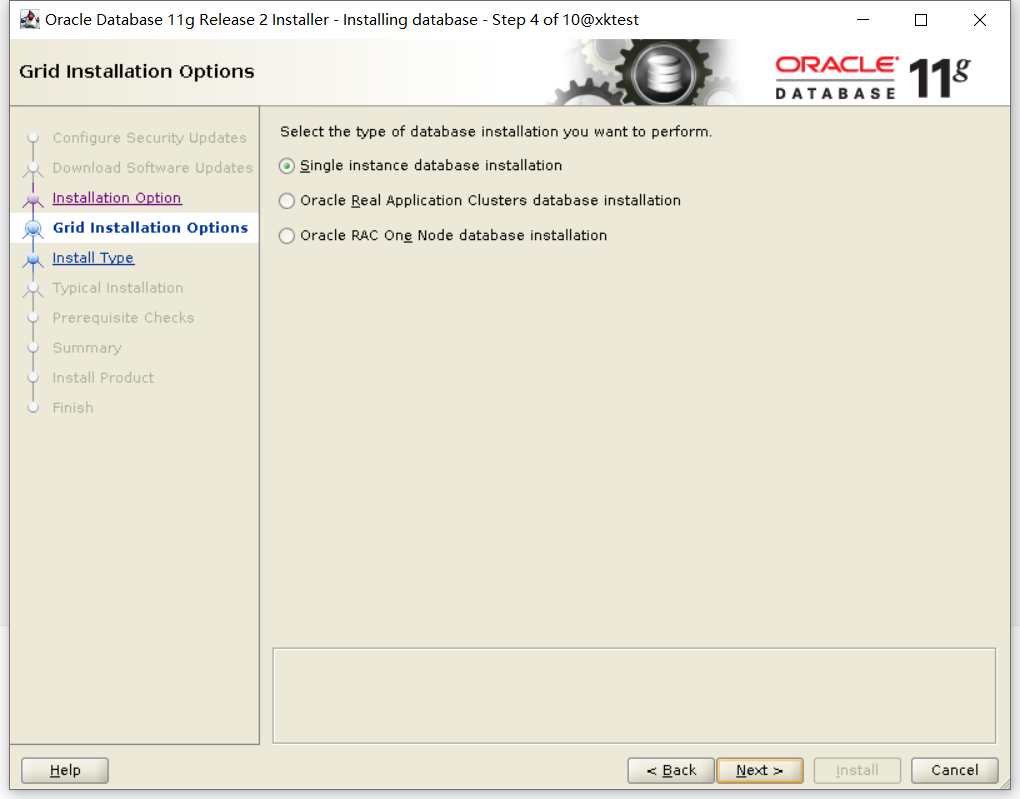Click Finish step text
Image resolution: width=1020 pixels, height=799 pixels.
point(73,408)
